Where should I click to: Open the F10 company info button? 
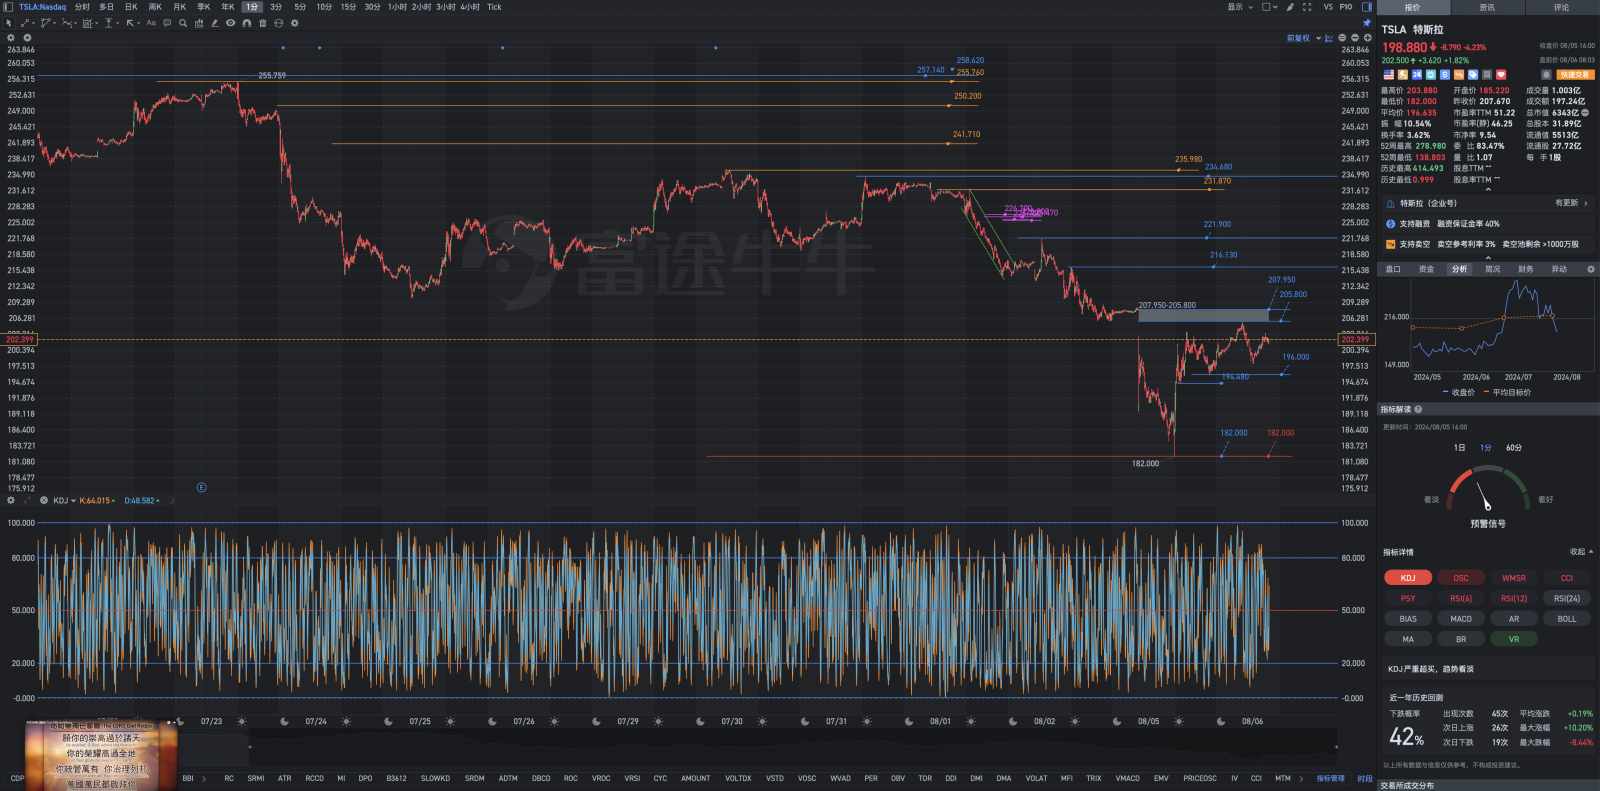click(x=1346, y=7)
